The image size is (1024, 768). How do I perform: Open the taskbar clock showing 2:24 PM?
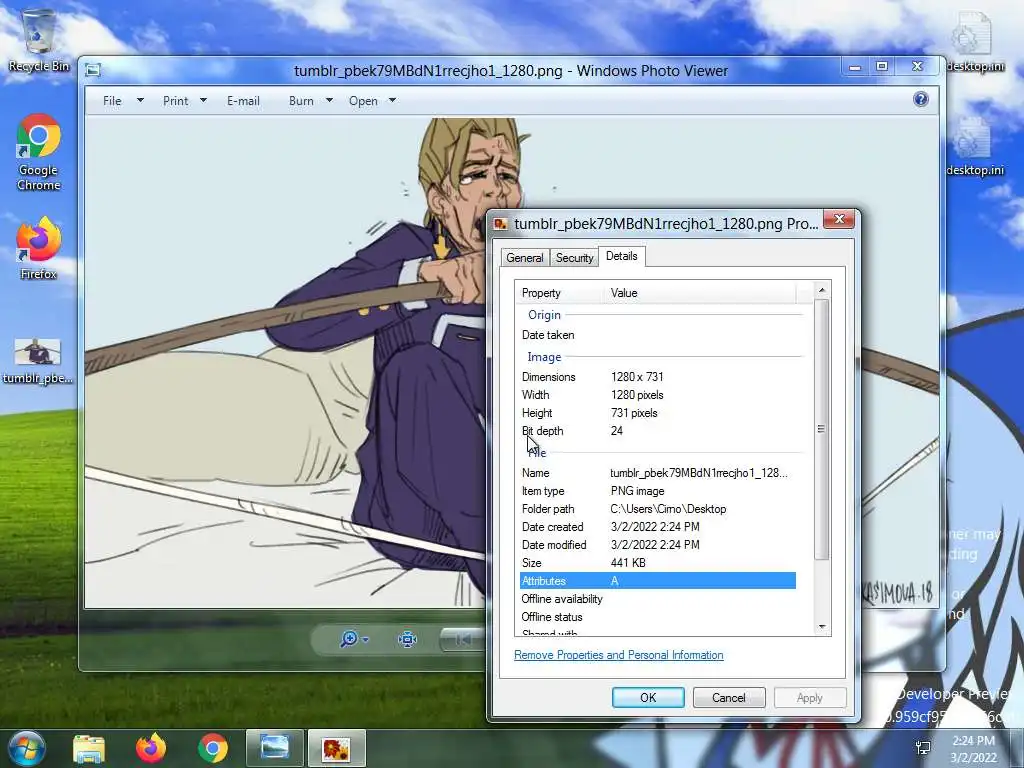973,749
